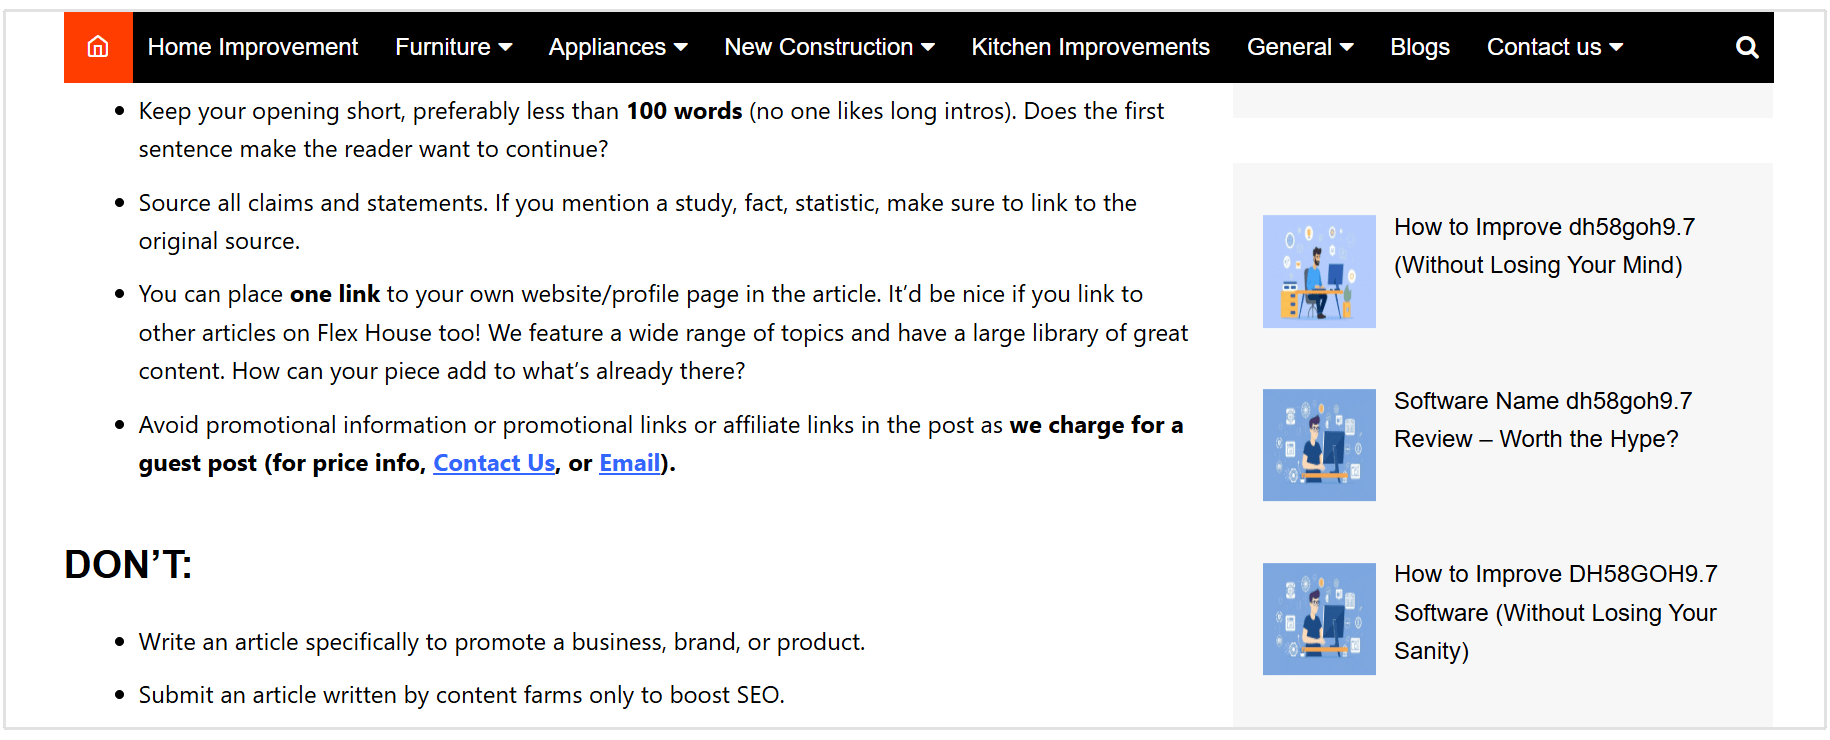The width and height of the screenshot is (1830, 740).
Task: Open the Blogs menu item
Action: 1420,46
